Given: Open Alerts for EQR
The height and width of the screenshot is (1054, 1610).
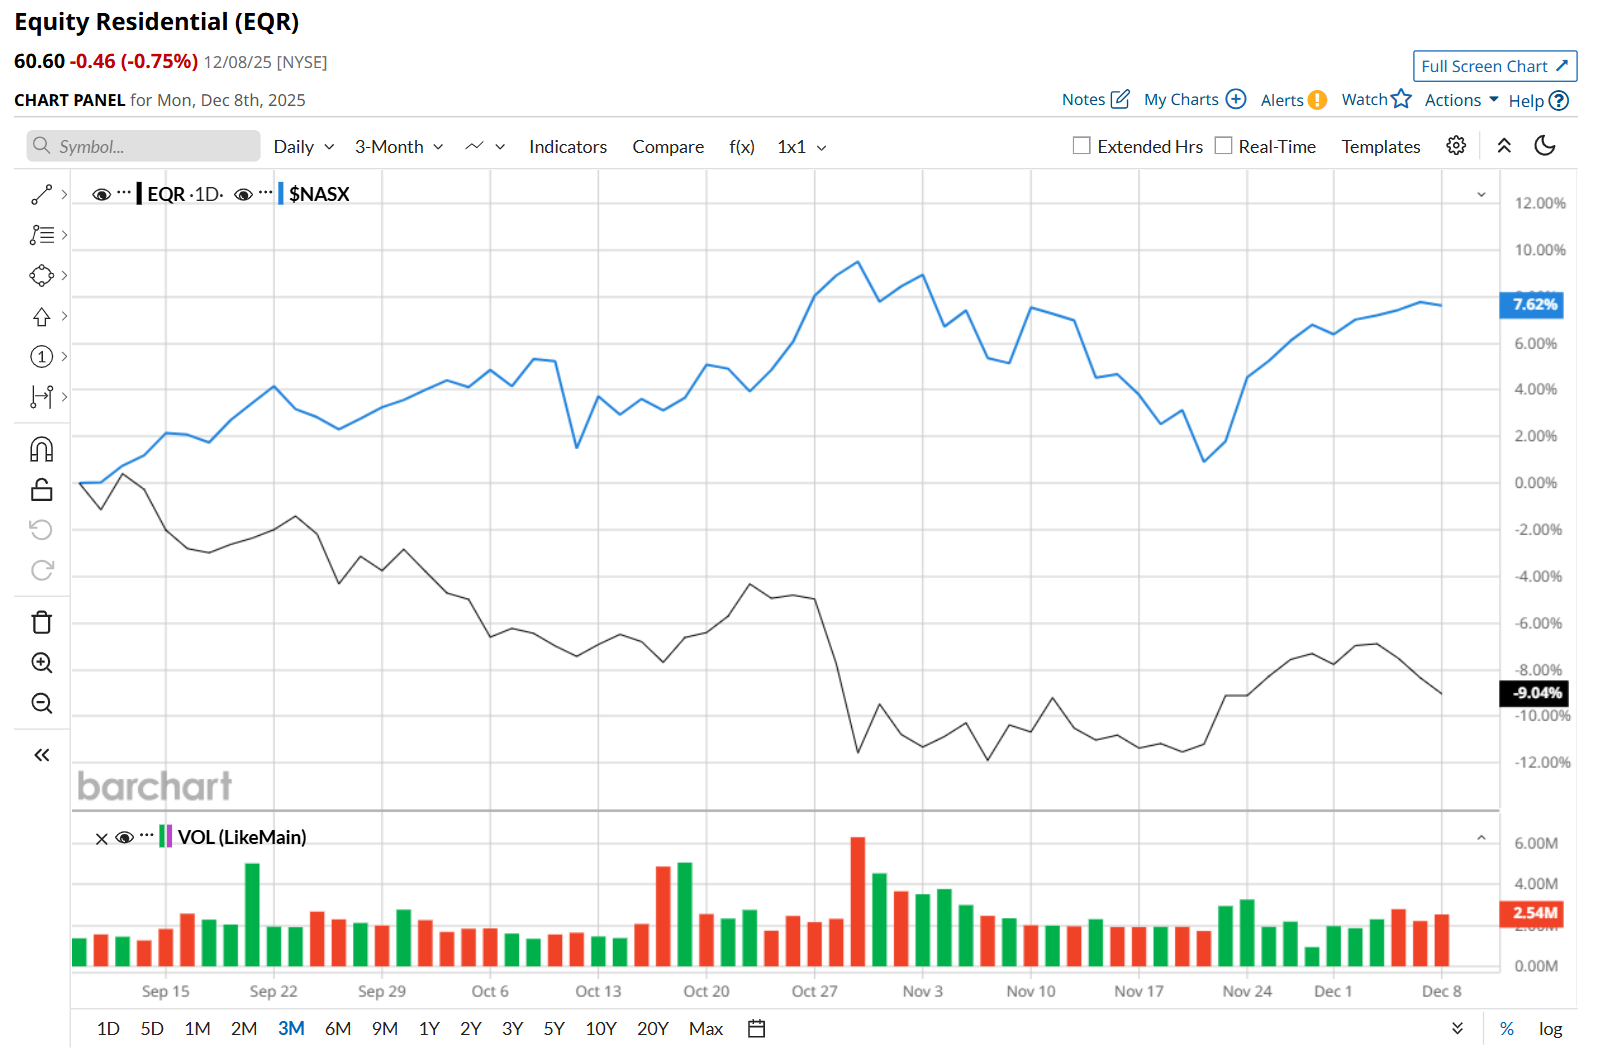Looking at the screenshot, I should (x=1293, y=100).
